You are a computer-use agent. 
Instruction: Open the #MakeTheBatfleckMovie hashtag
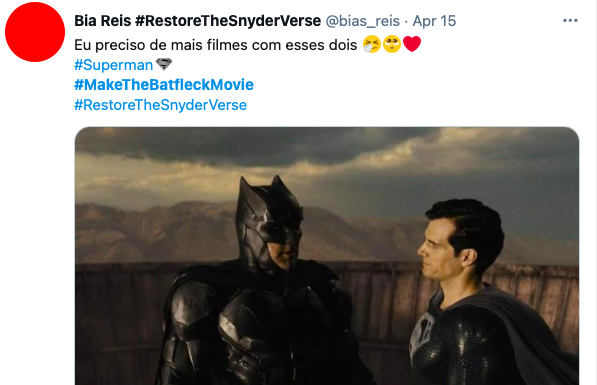pos(164,85)
